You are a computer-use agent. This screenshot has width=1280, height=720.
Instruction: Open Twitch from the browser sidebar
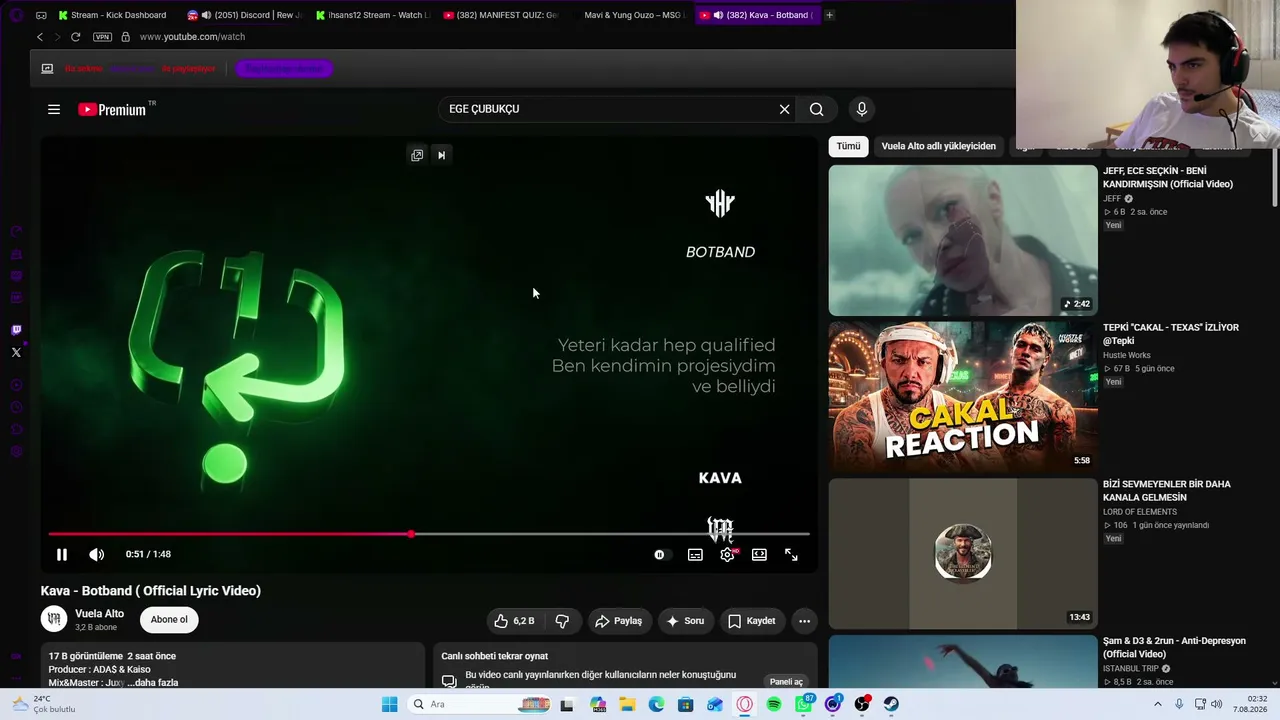(16, 330)
